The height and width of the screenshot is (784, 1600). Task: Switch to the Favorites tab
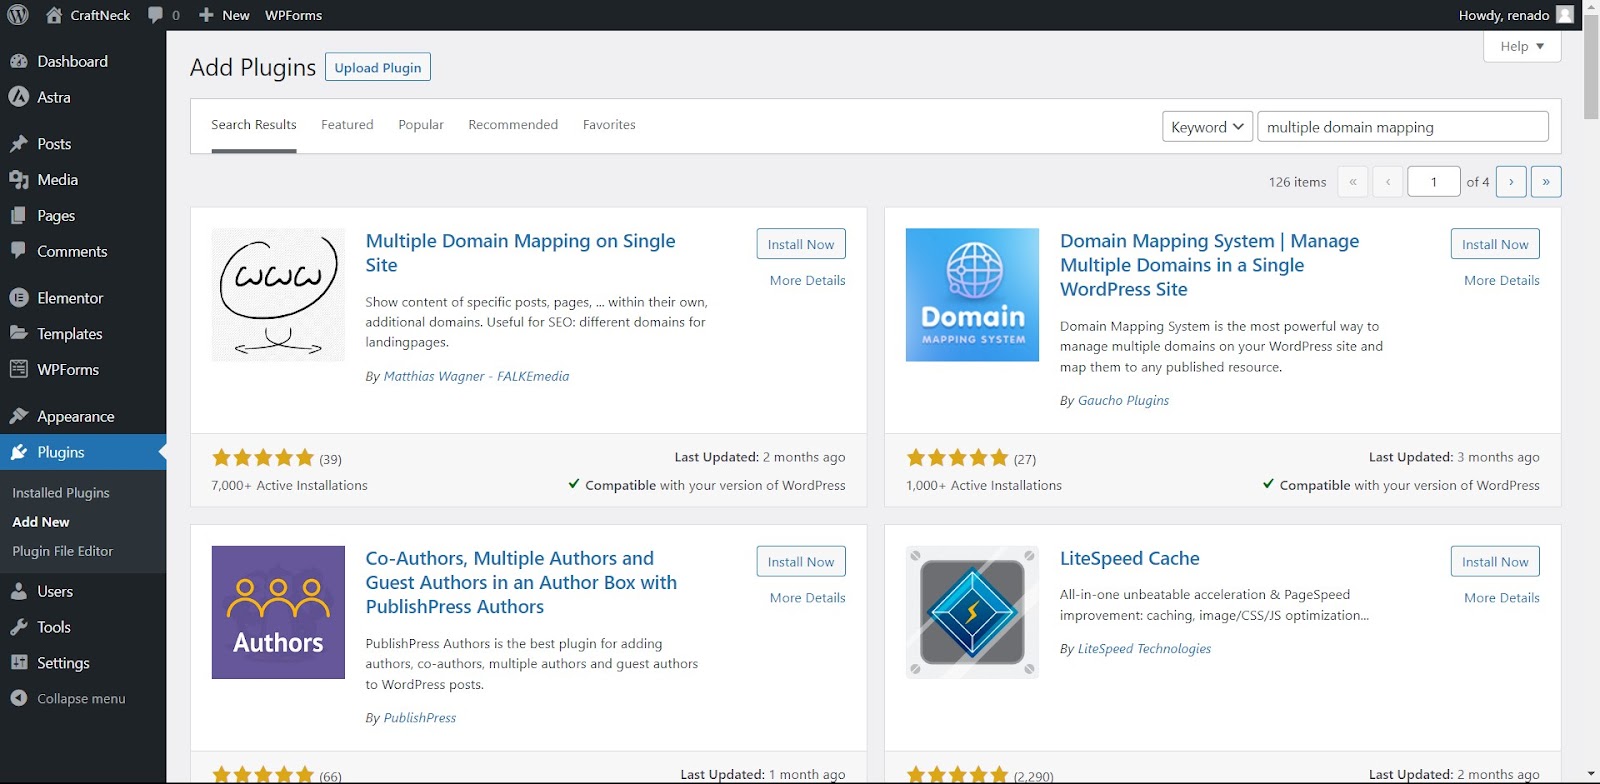[609, 125]
